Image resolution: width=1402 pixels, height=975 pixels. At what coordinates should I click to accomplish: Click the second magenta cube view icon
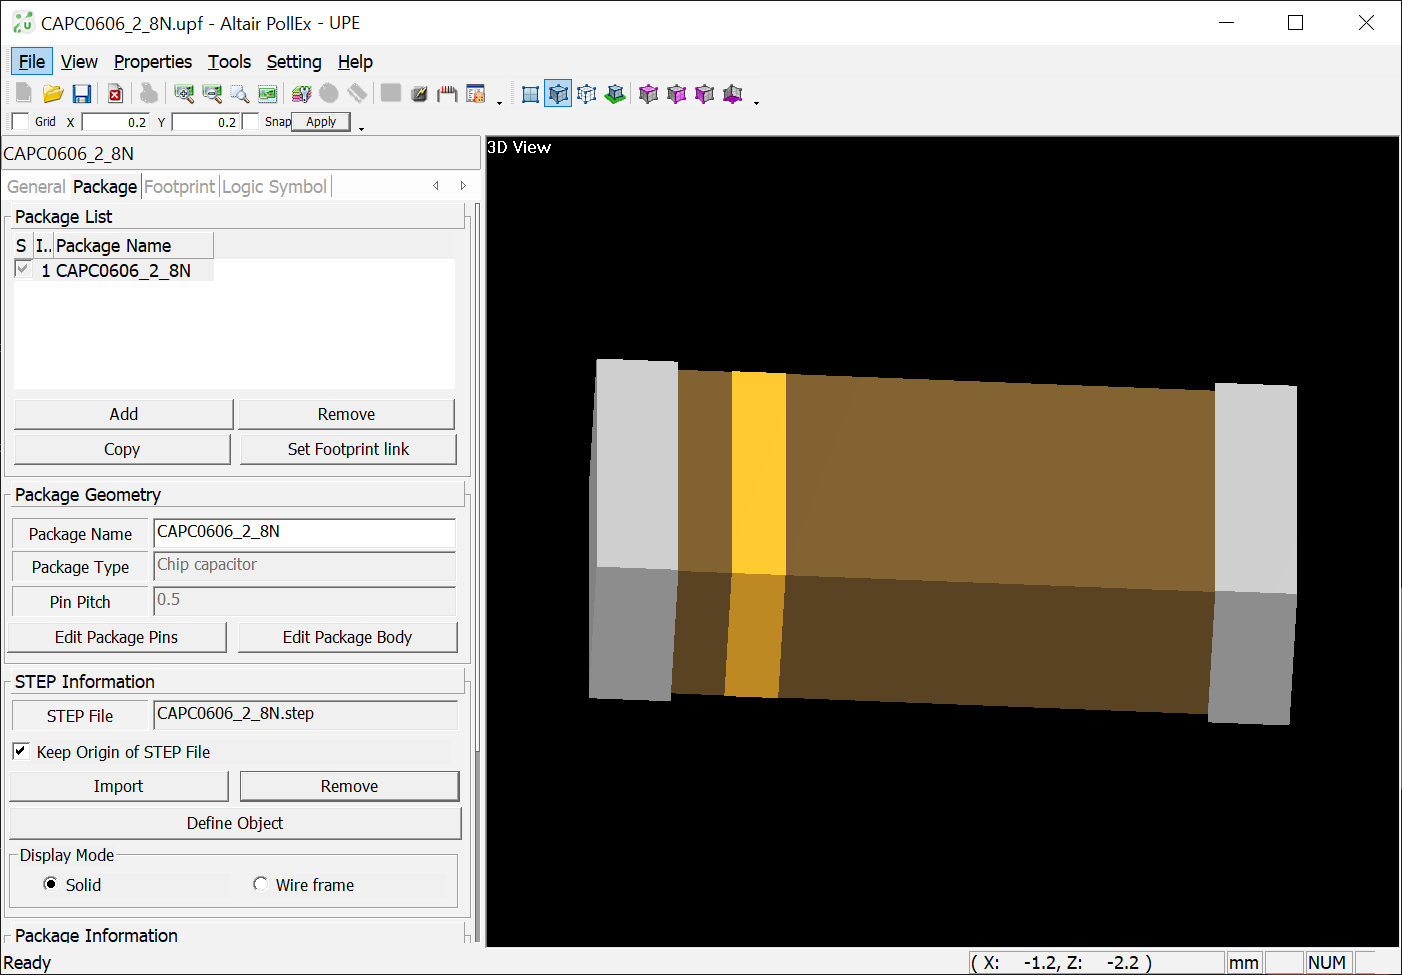point(677,93)
